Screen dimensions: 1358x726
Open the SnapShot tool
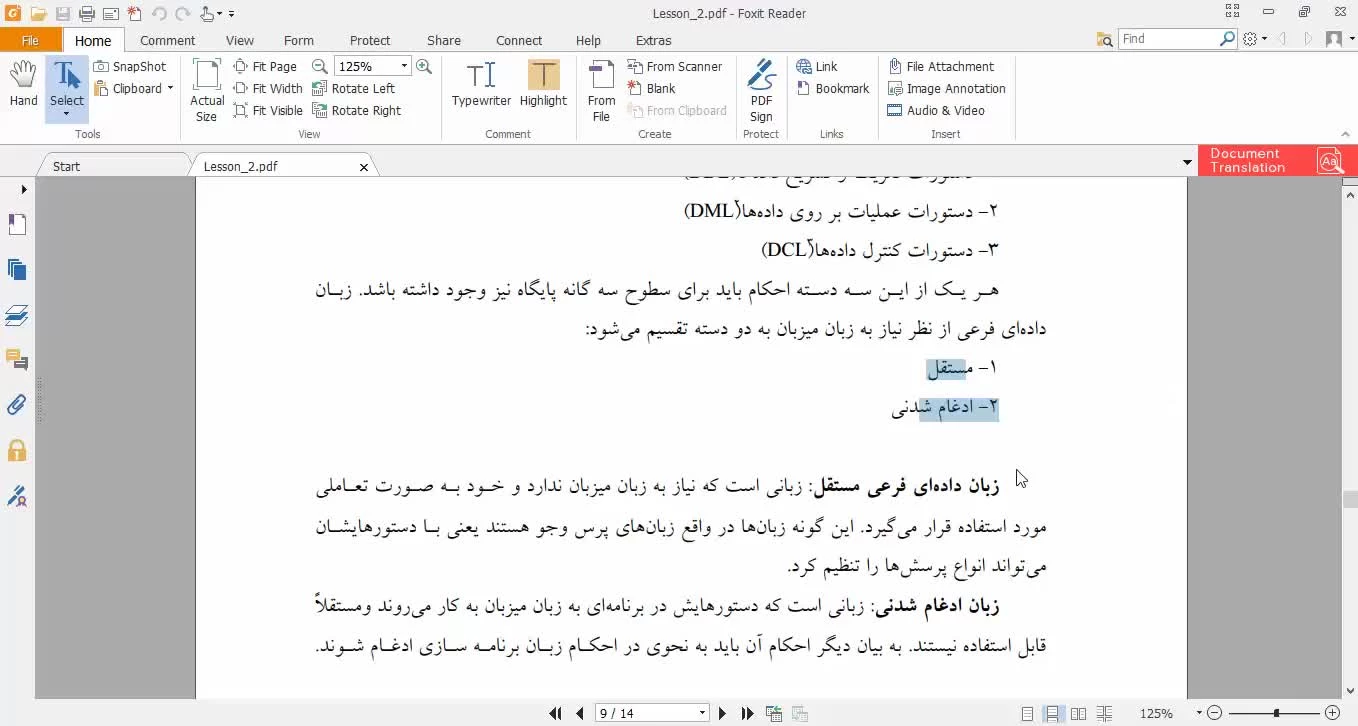coord(130,66)
